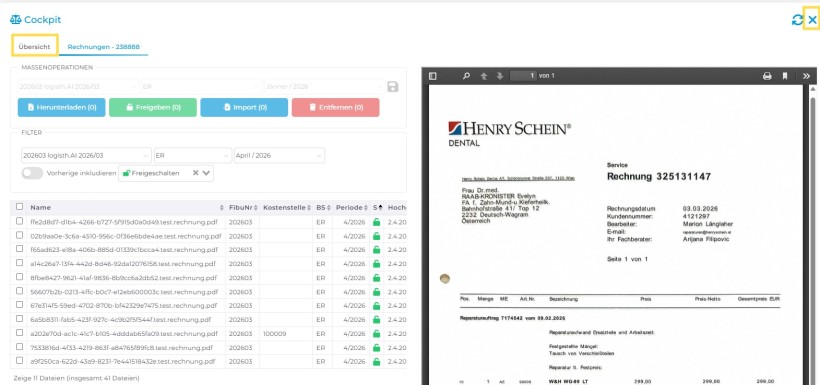Click the green lock of 6a5b8311 file
The image size is (820, 385).
click(376, 320)
